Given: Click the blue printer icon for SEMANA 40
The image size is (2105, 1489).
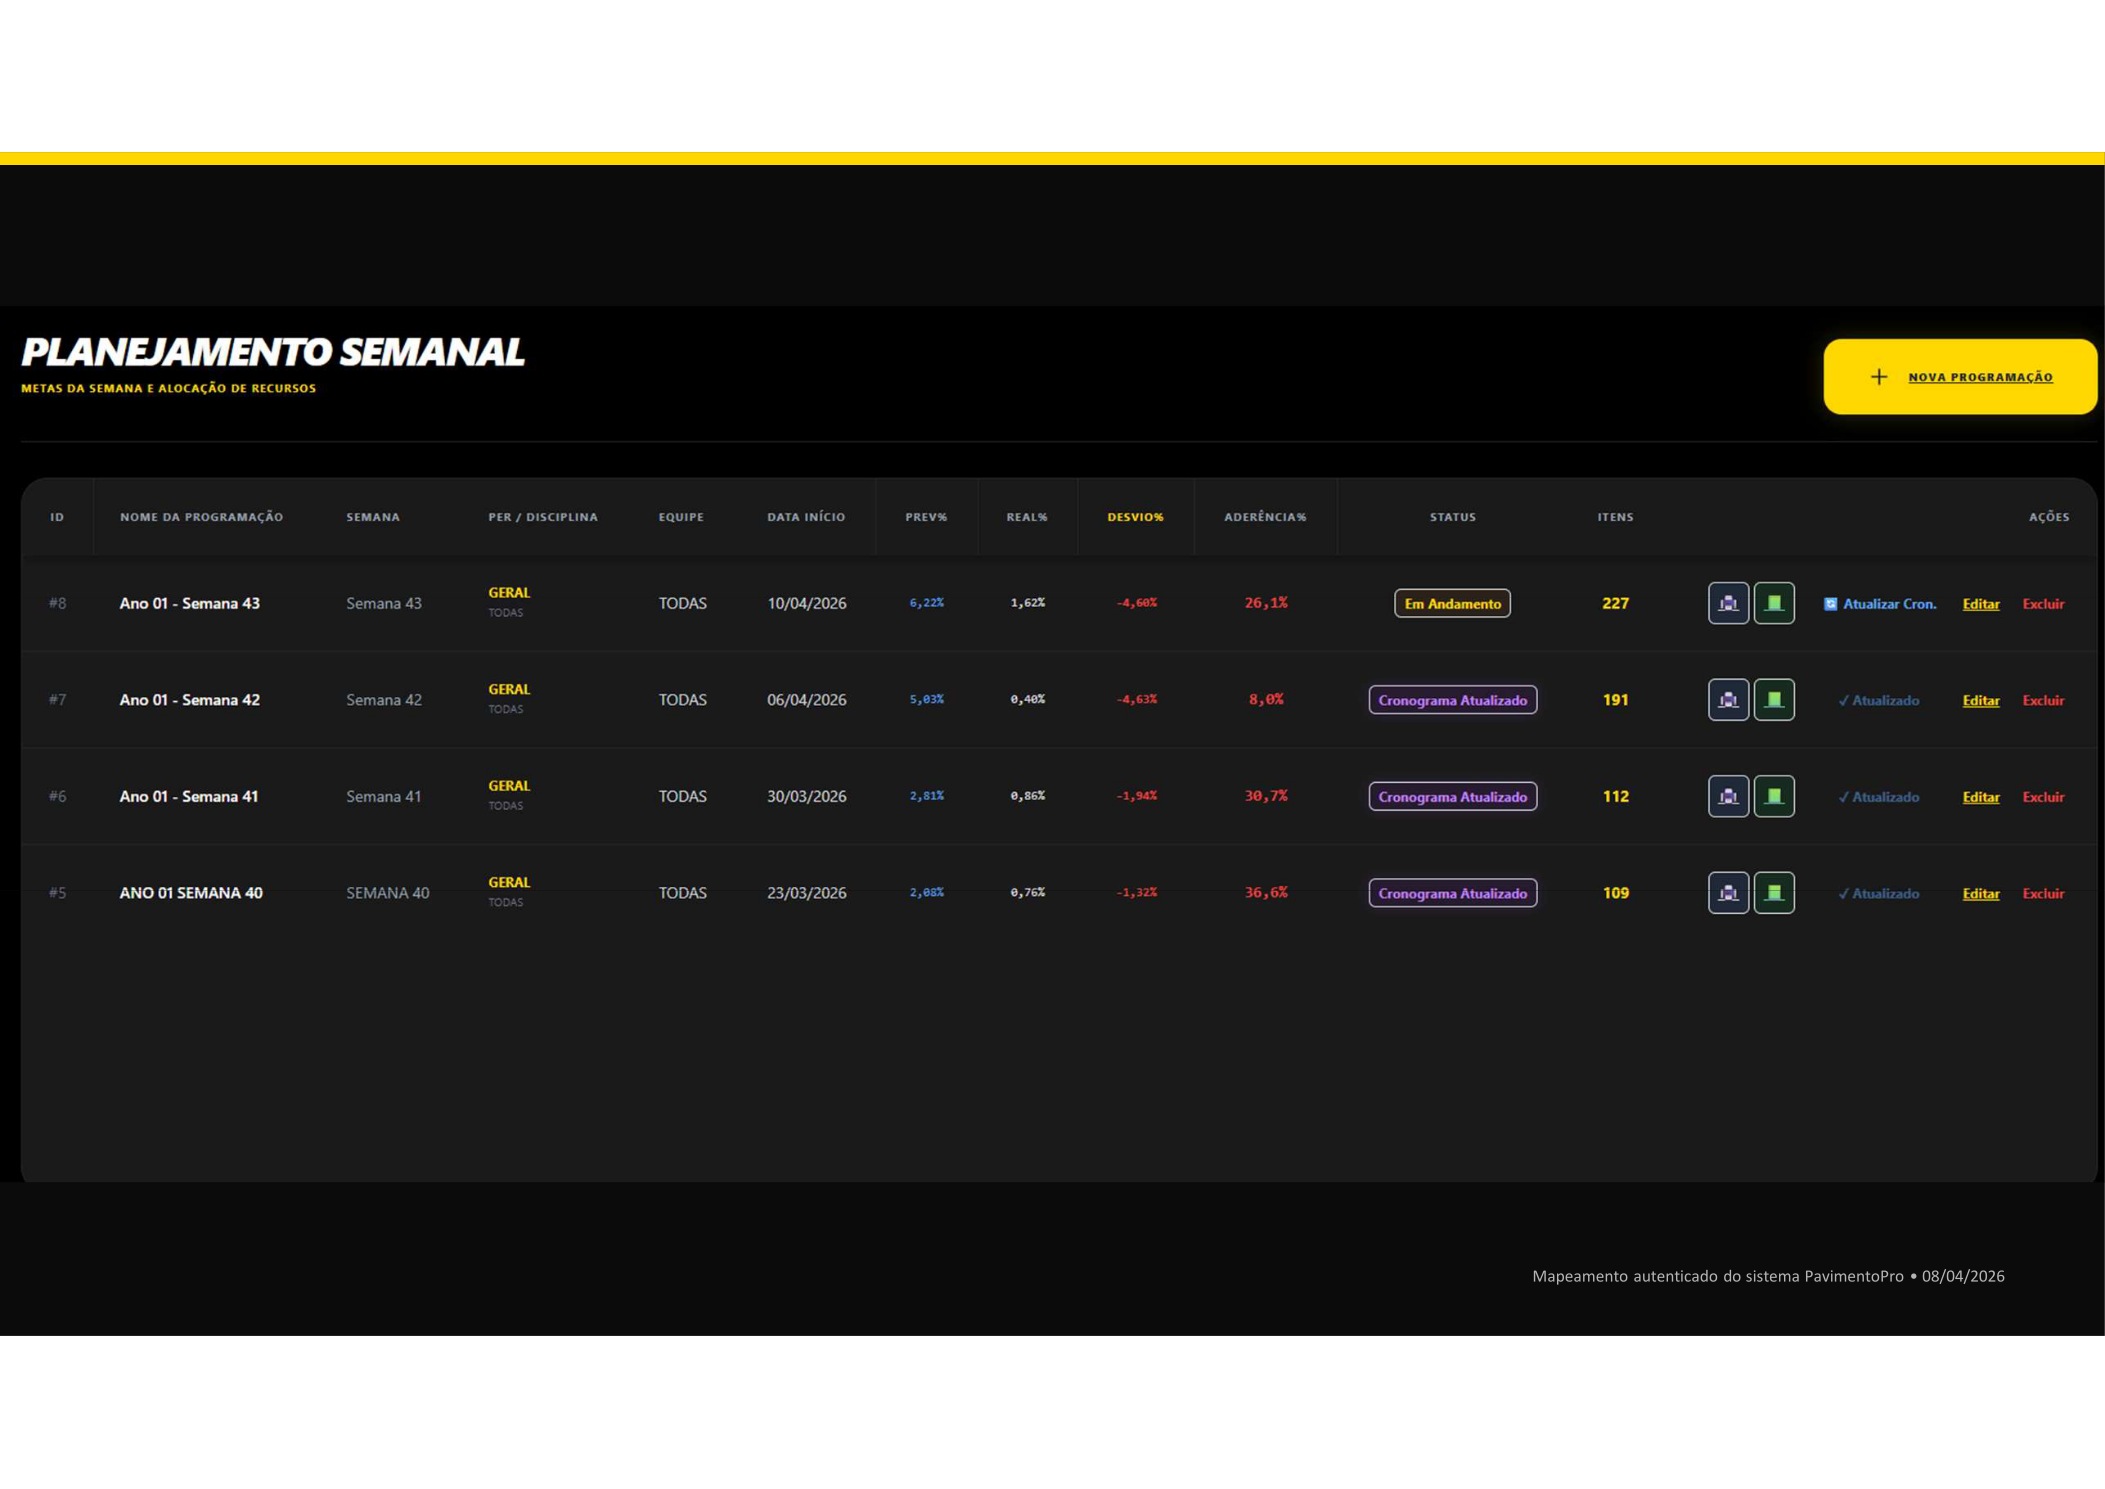Looking at the screenshot, I should (x=1728, y=893).
